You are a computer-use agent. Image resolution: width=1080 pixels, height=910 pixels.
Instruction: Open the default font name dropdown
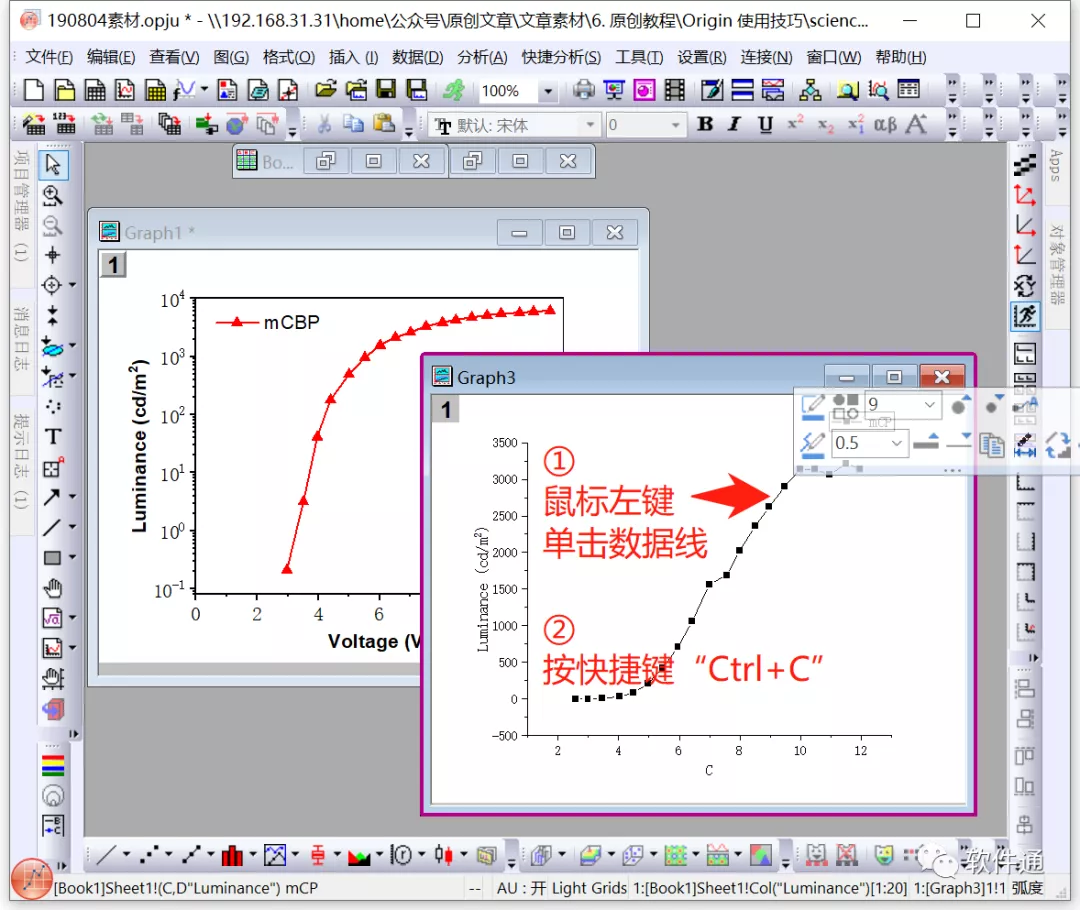pyautogui.click(x=590, y=125)
